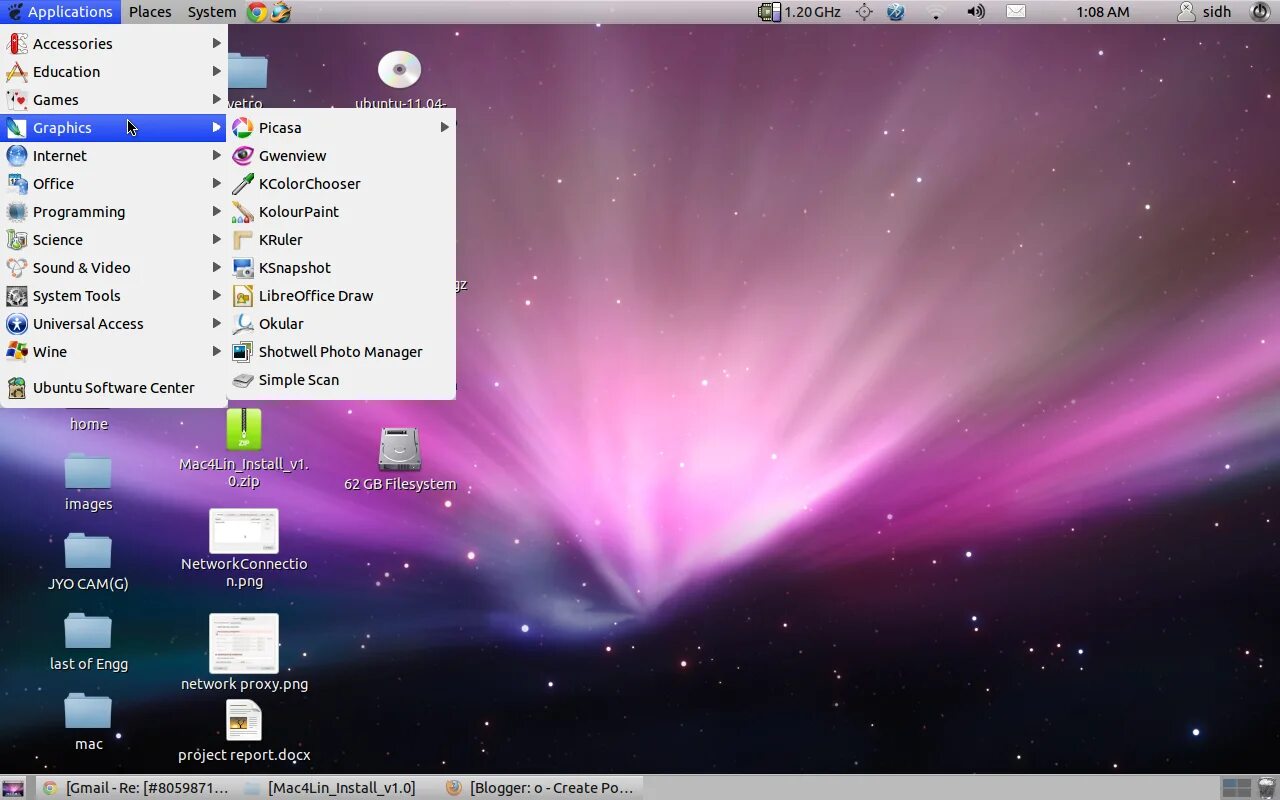Click the Simple Scan scanner icon
This screenshot has width=1280, height=800.
tap(243, 380)
